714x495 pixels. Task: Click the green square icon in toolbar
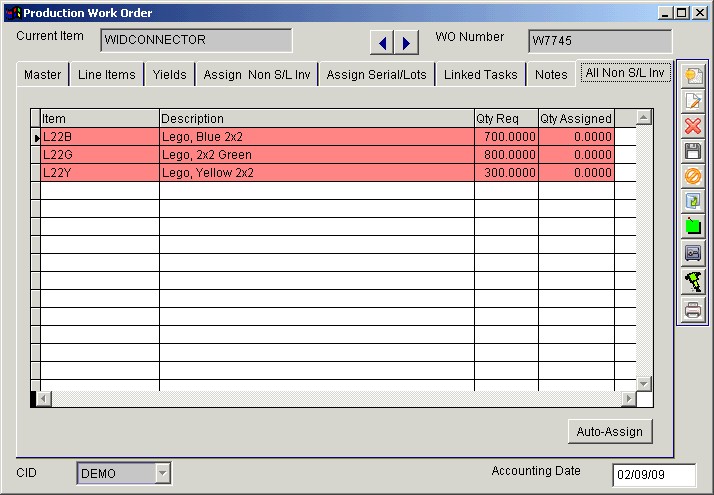(x=692, y=227)
